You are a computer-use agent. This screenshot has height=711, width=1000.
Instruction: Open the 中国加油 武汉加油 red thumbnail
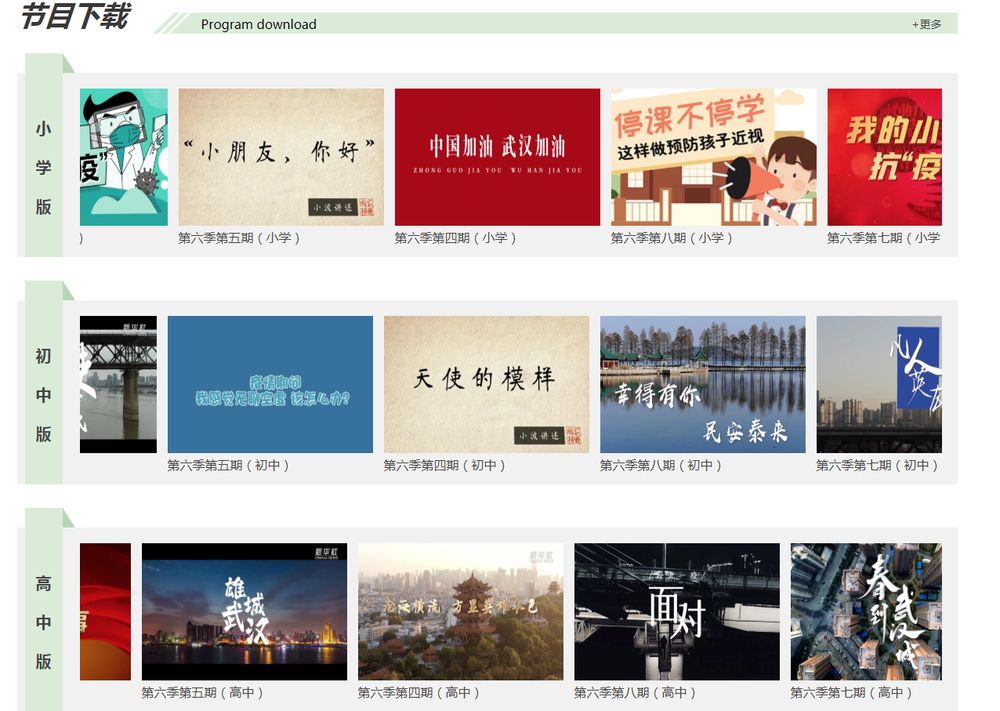point(497,157)
